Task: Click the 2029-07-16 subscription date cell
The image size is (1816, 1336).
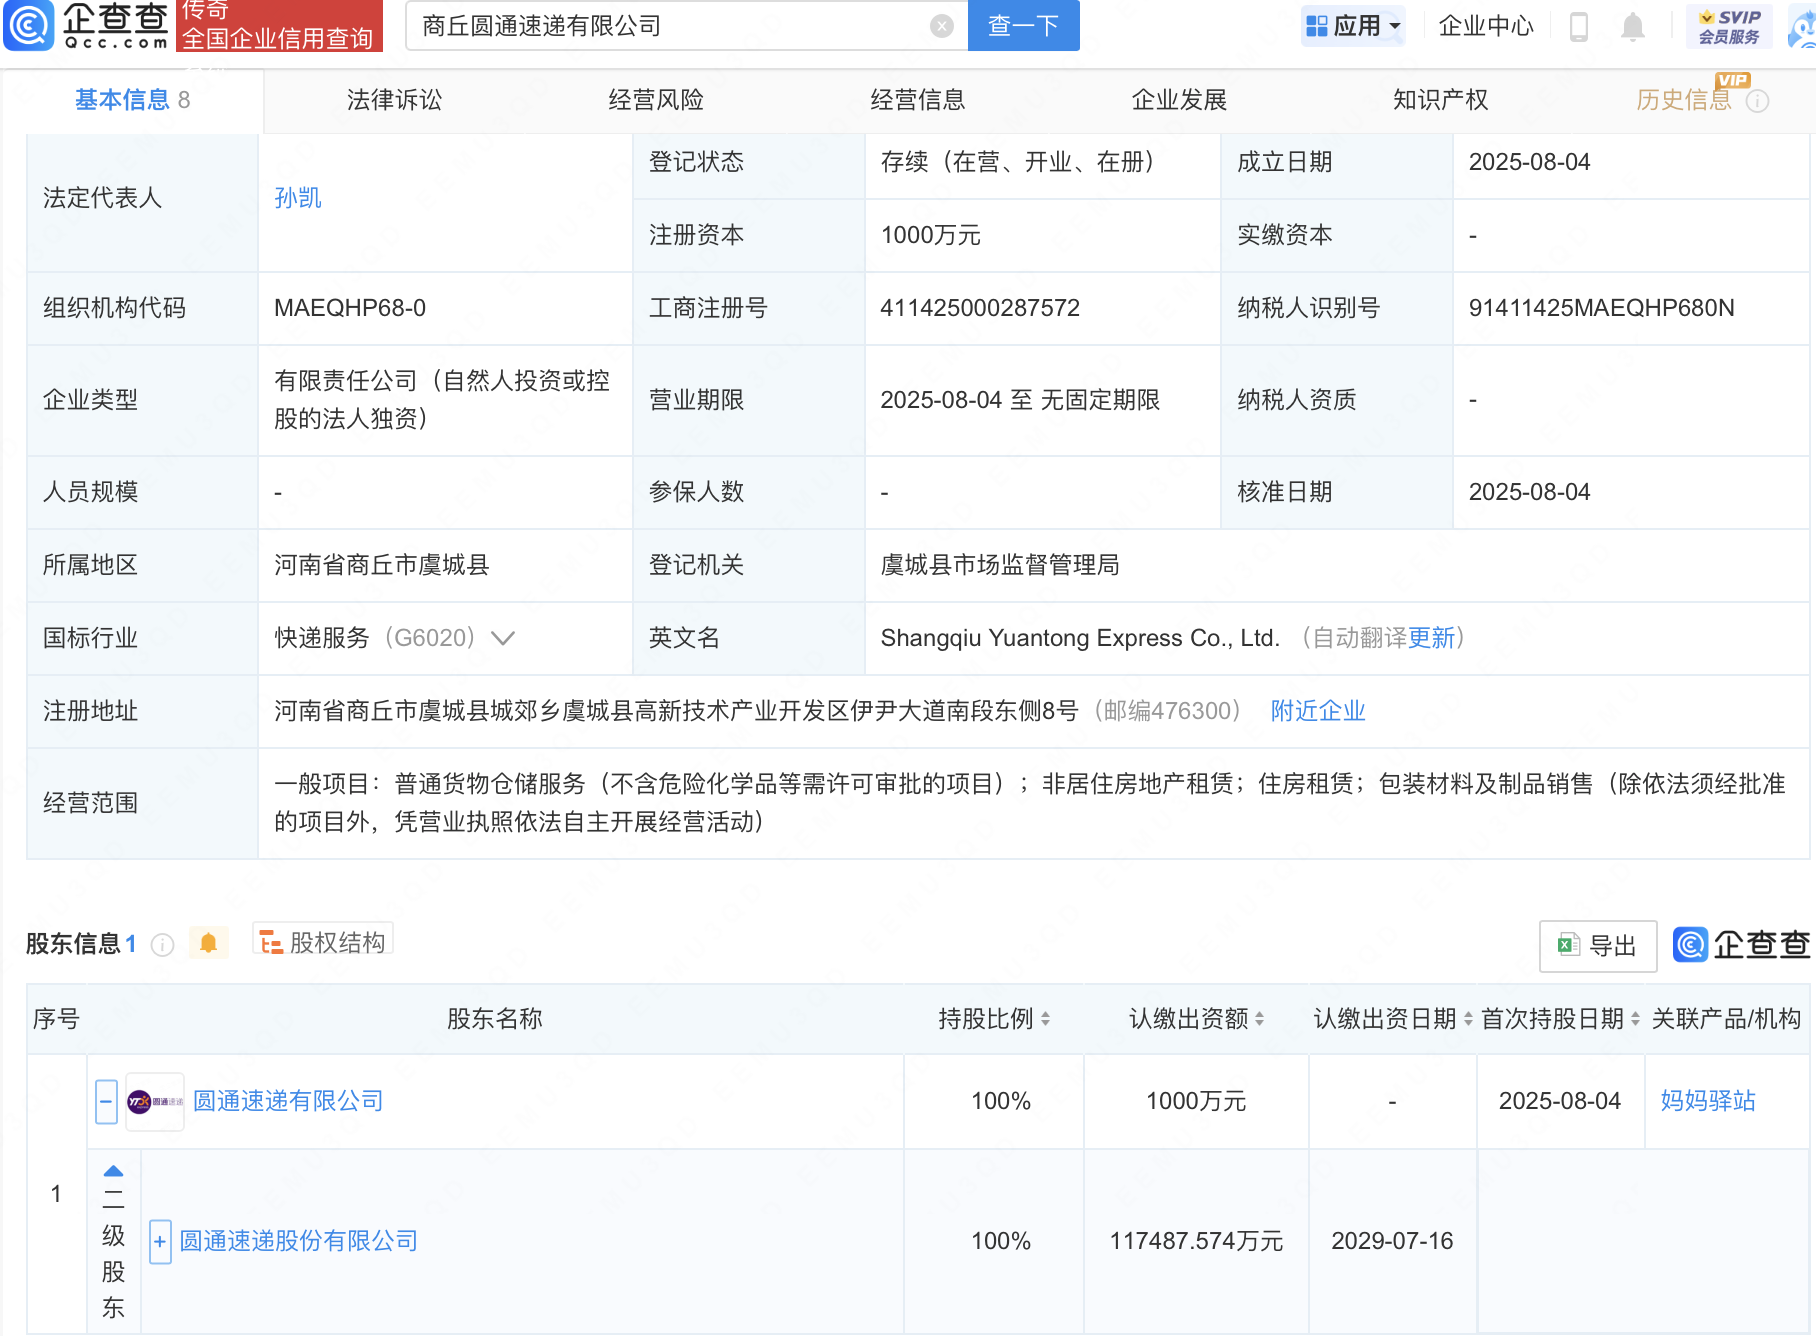Action: [x=1392, y=1241]
